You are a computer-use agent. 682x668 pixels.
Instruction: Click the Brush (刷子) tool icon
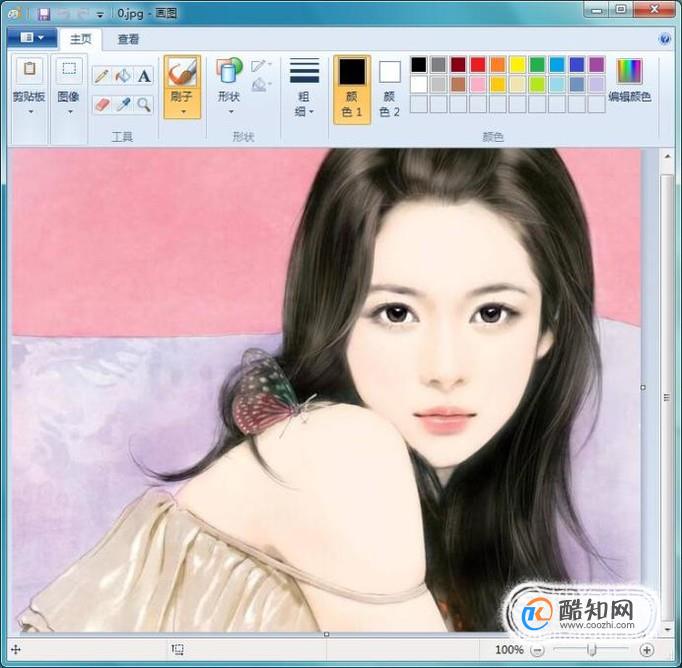click(182, 72)
